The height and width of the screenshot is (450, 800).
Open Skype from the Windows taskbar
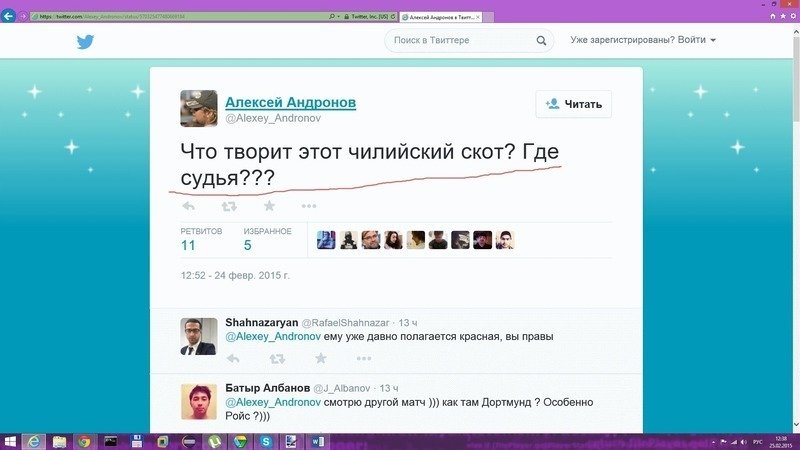pos(266,441)
